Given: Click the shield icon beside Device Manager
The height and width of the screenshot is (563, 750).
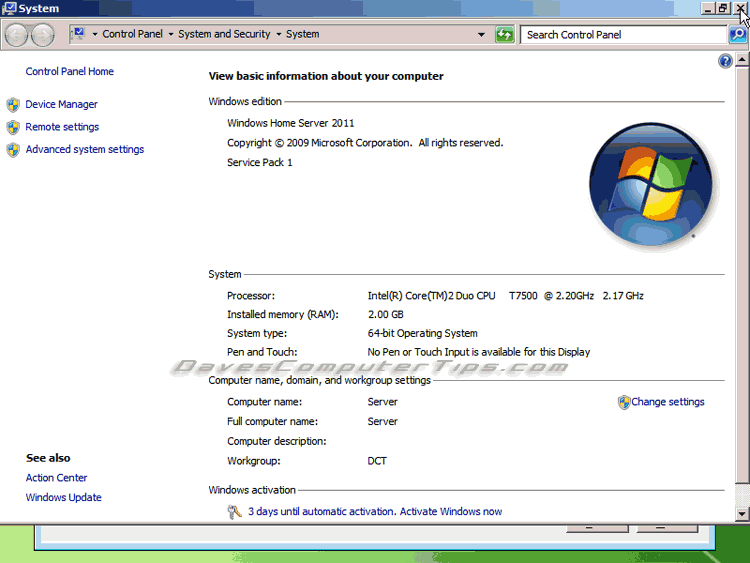Looking at the screenshot, I should tap(13, 104).
